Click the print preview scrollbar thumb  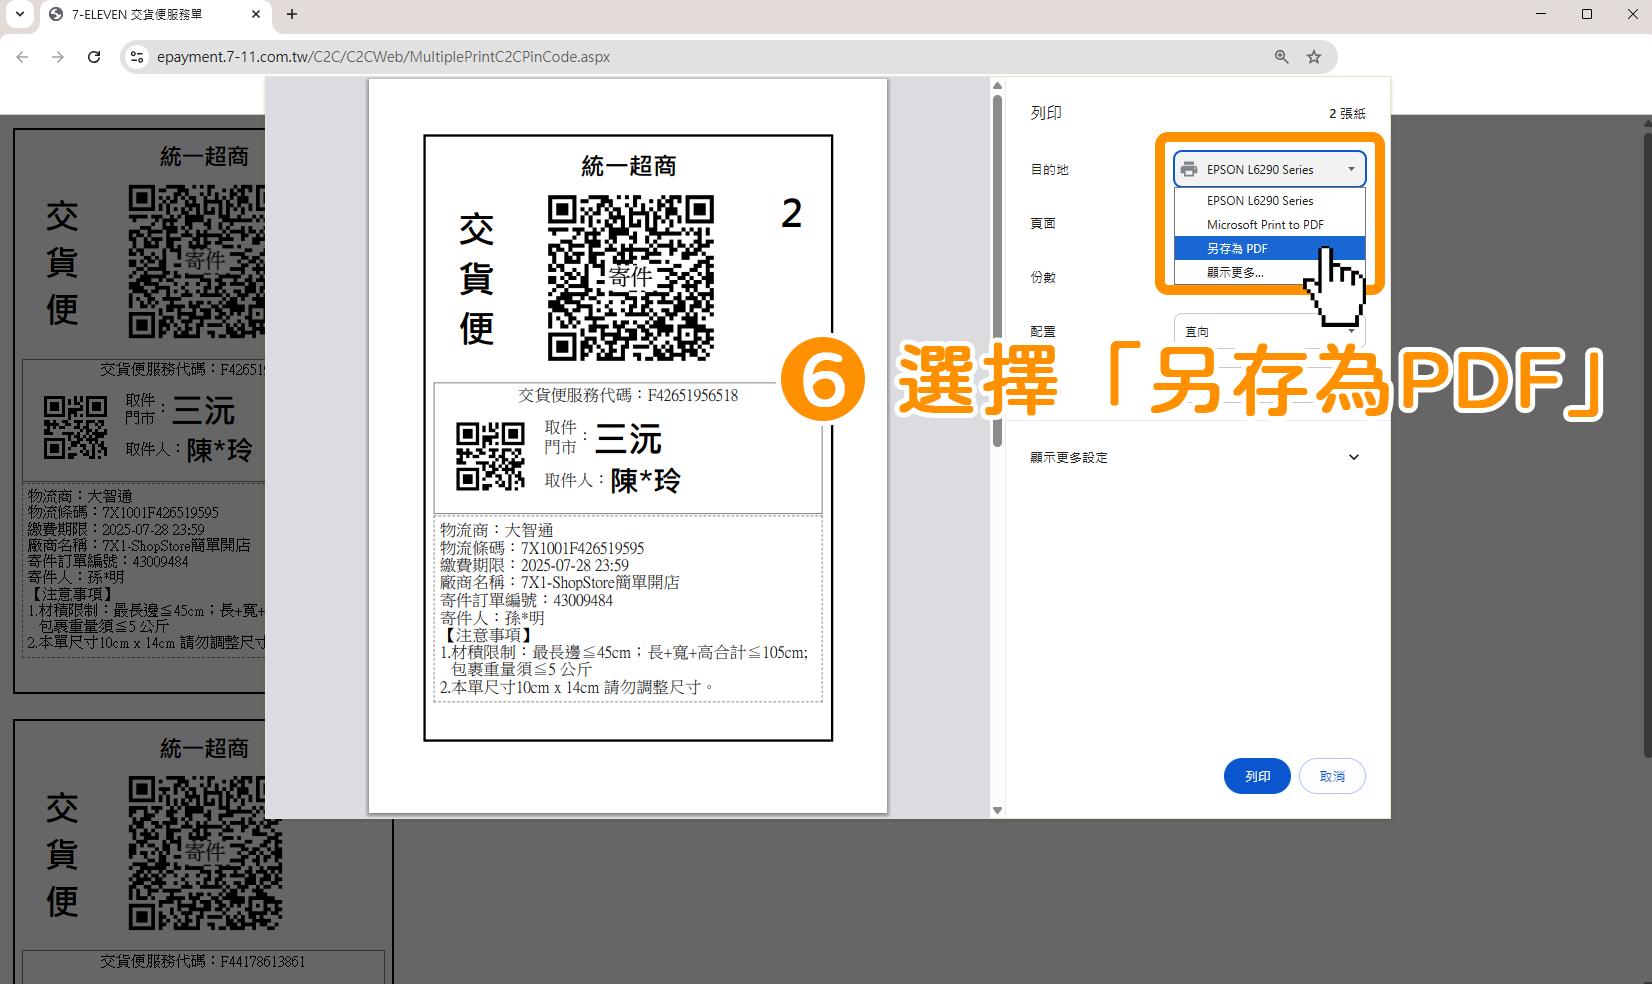tap(997, 271)
